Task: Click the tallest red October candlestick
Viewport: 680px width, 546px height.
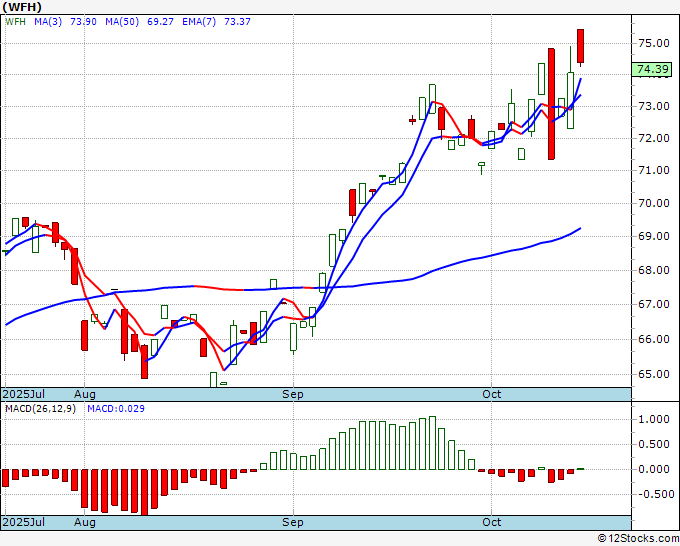Action: point(551,104)
